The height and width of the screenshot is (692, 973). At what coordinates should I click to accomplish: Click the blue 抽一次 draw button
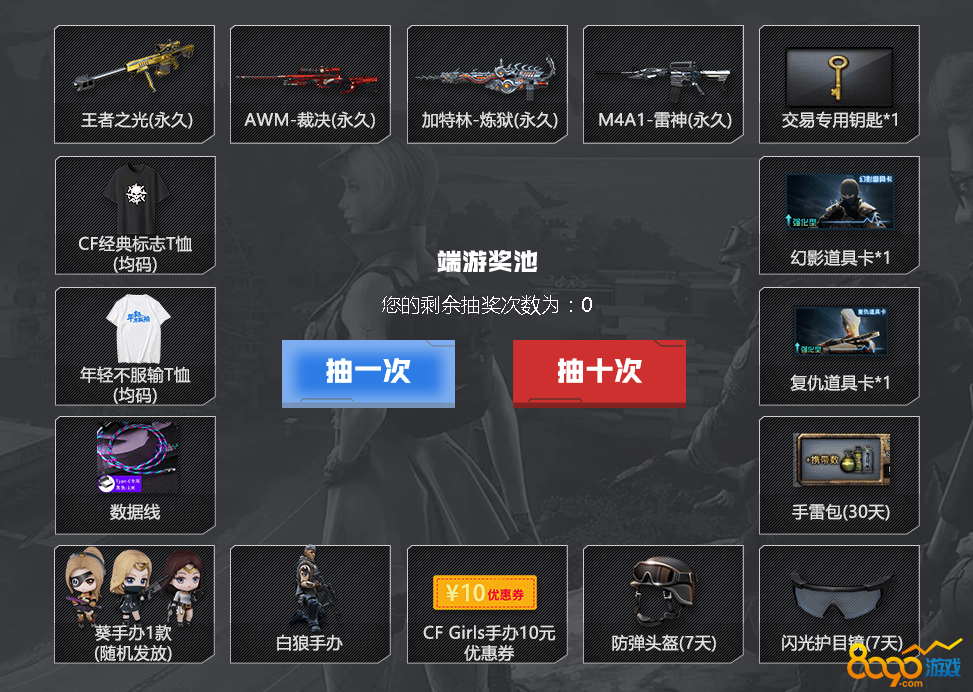pos(368,374)
